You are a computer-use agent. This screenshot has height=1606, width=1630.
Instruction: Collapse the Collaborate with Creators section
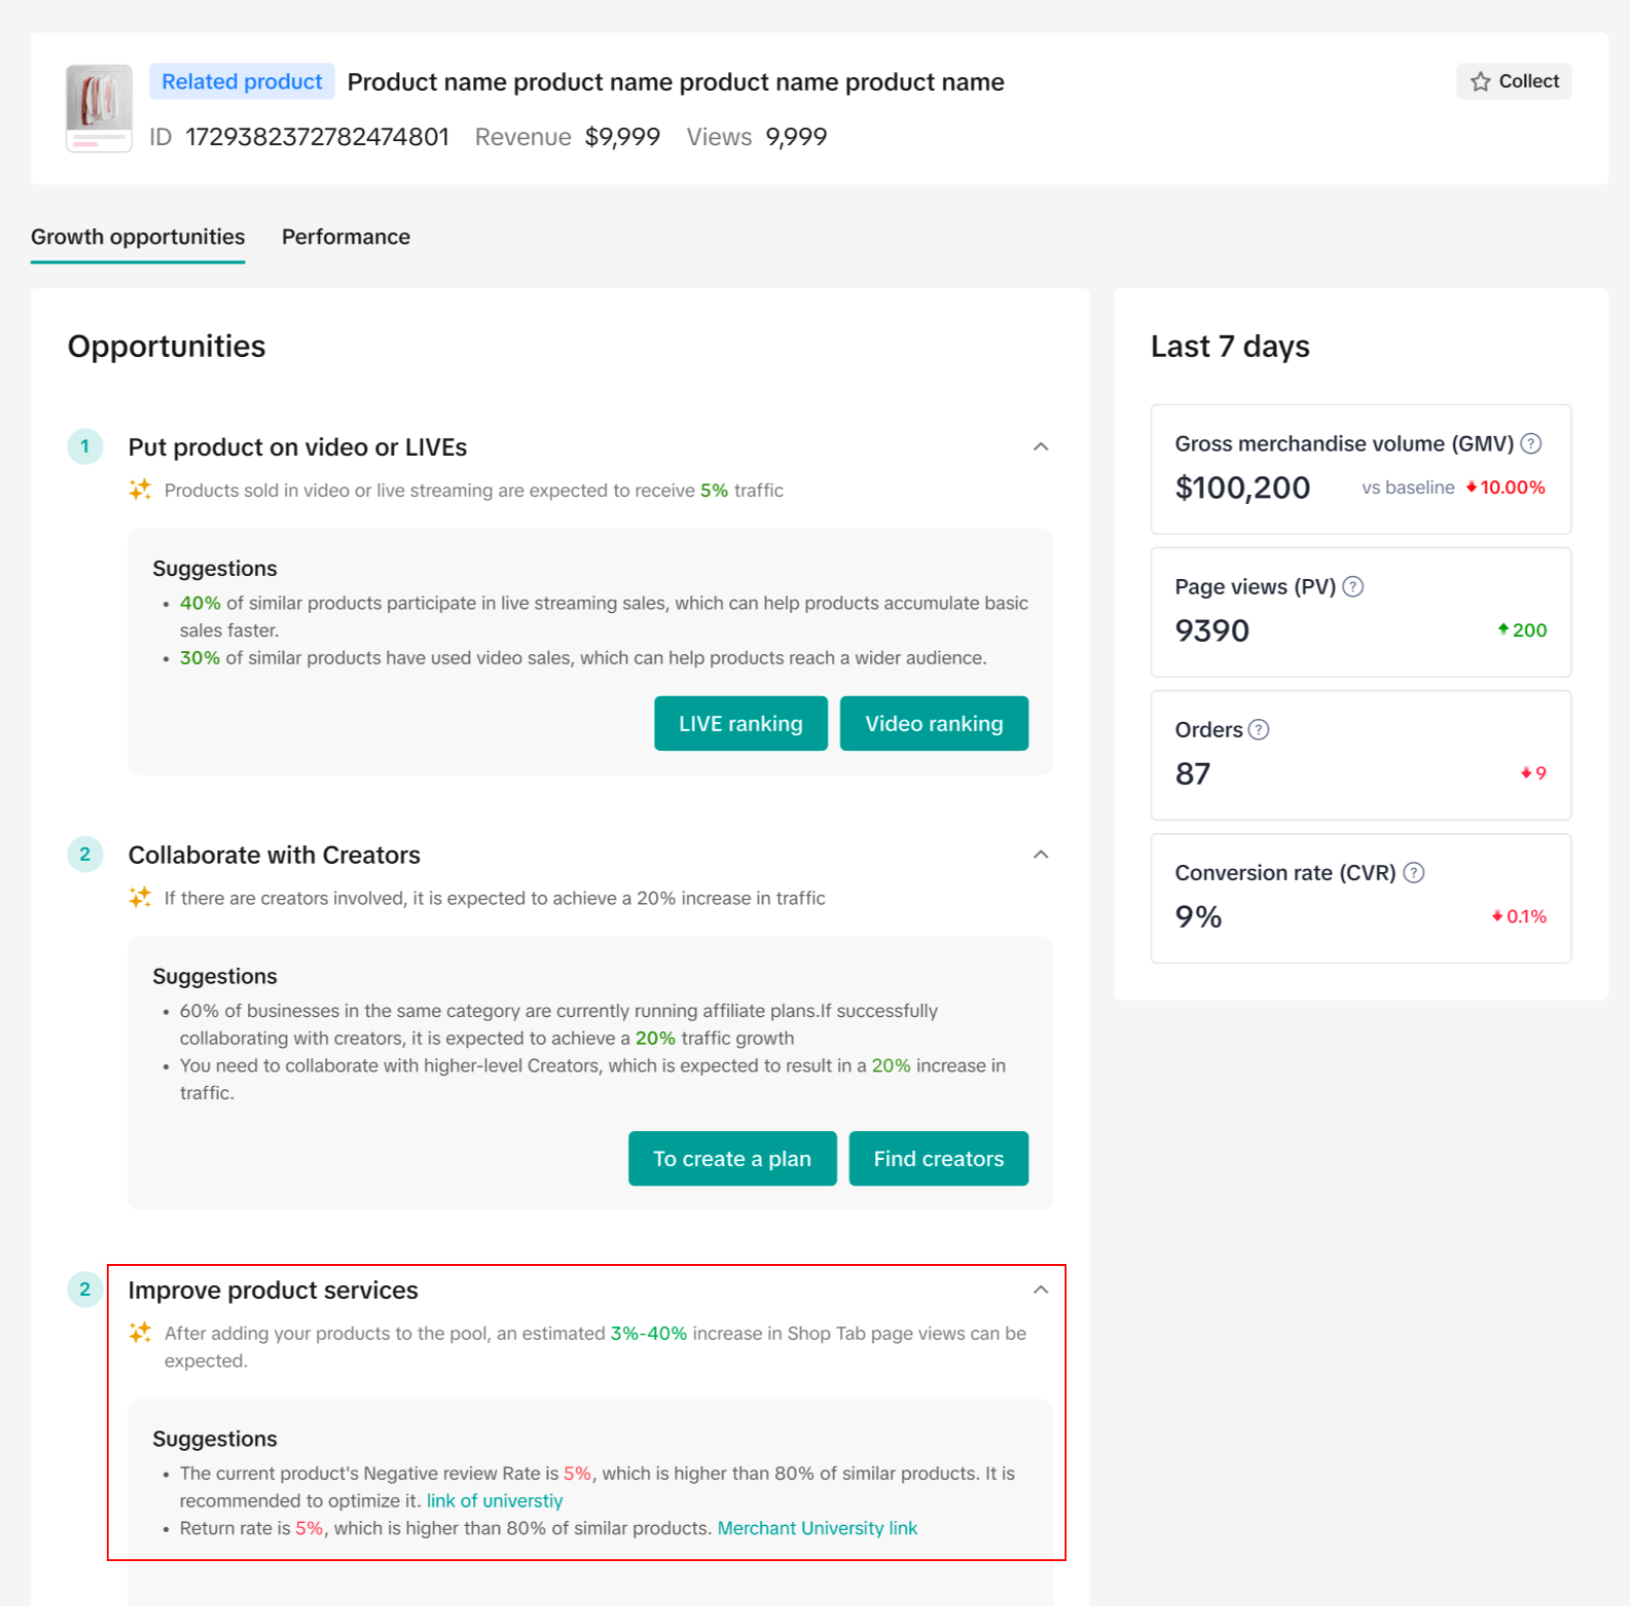click(x=1040, y=855)
